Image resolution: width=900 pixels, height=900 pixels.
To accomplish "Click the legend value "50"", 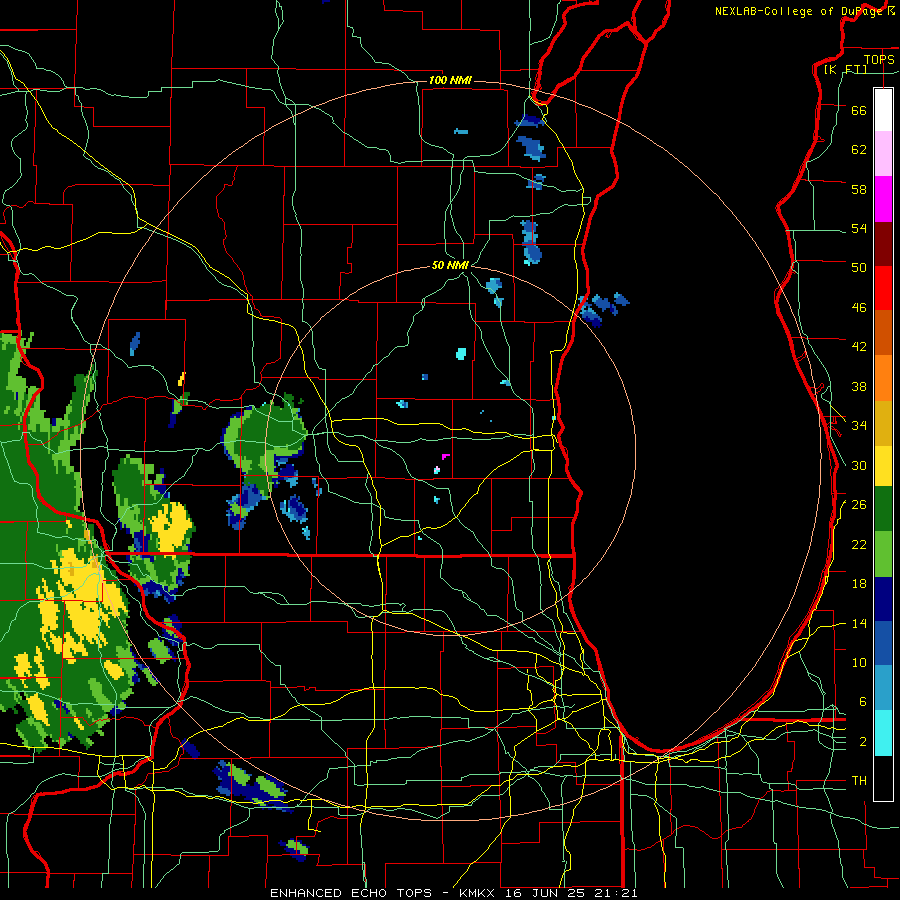I will 859,268.
